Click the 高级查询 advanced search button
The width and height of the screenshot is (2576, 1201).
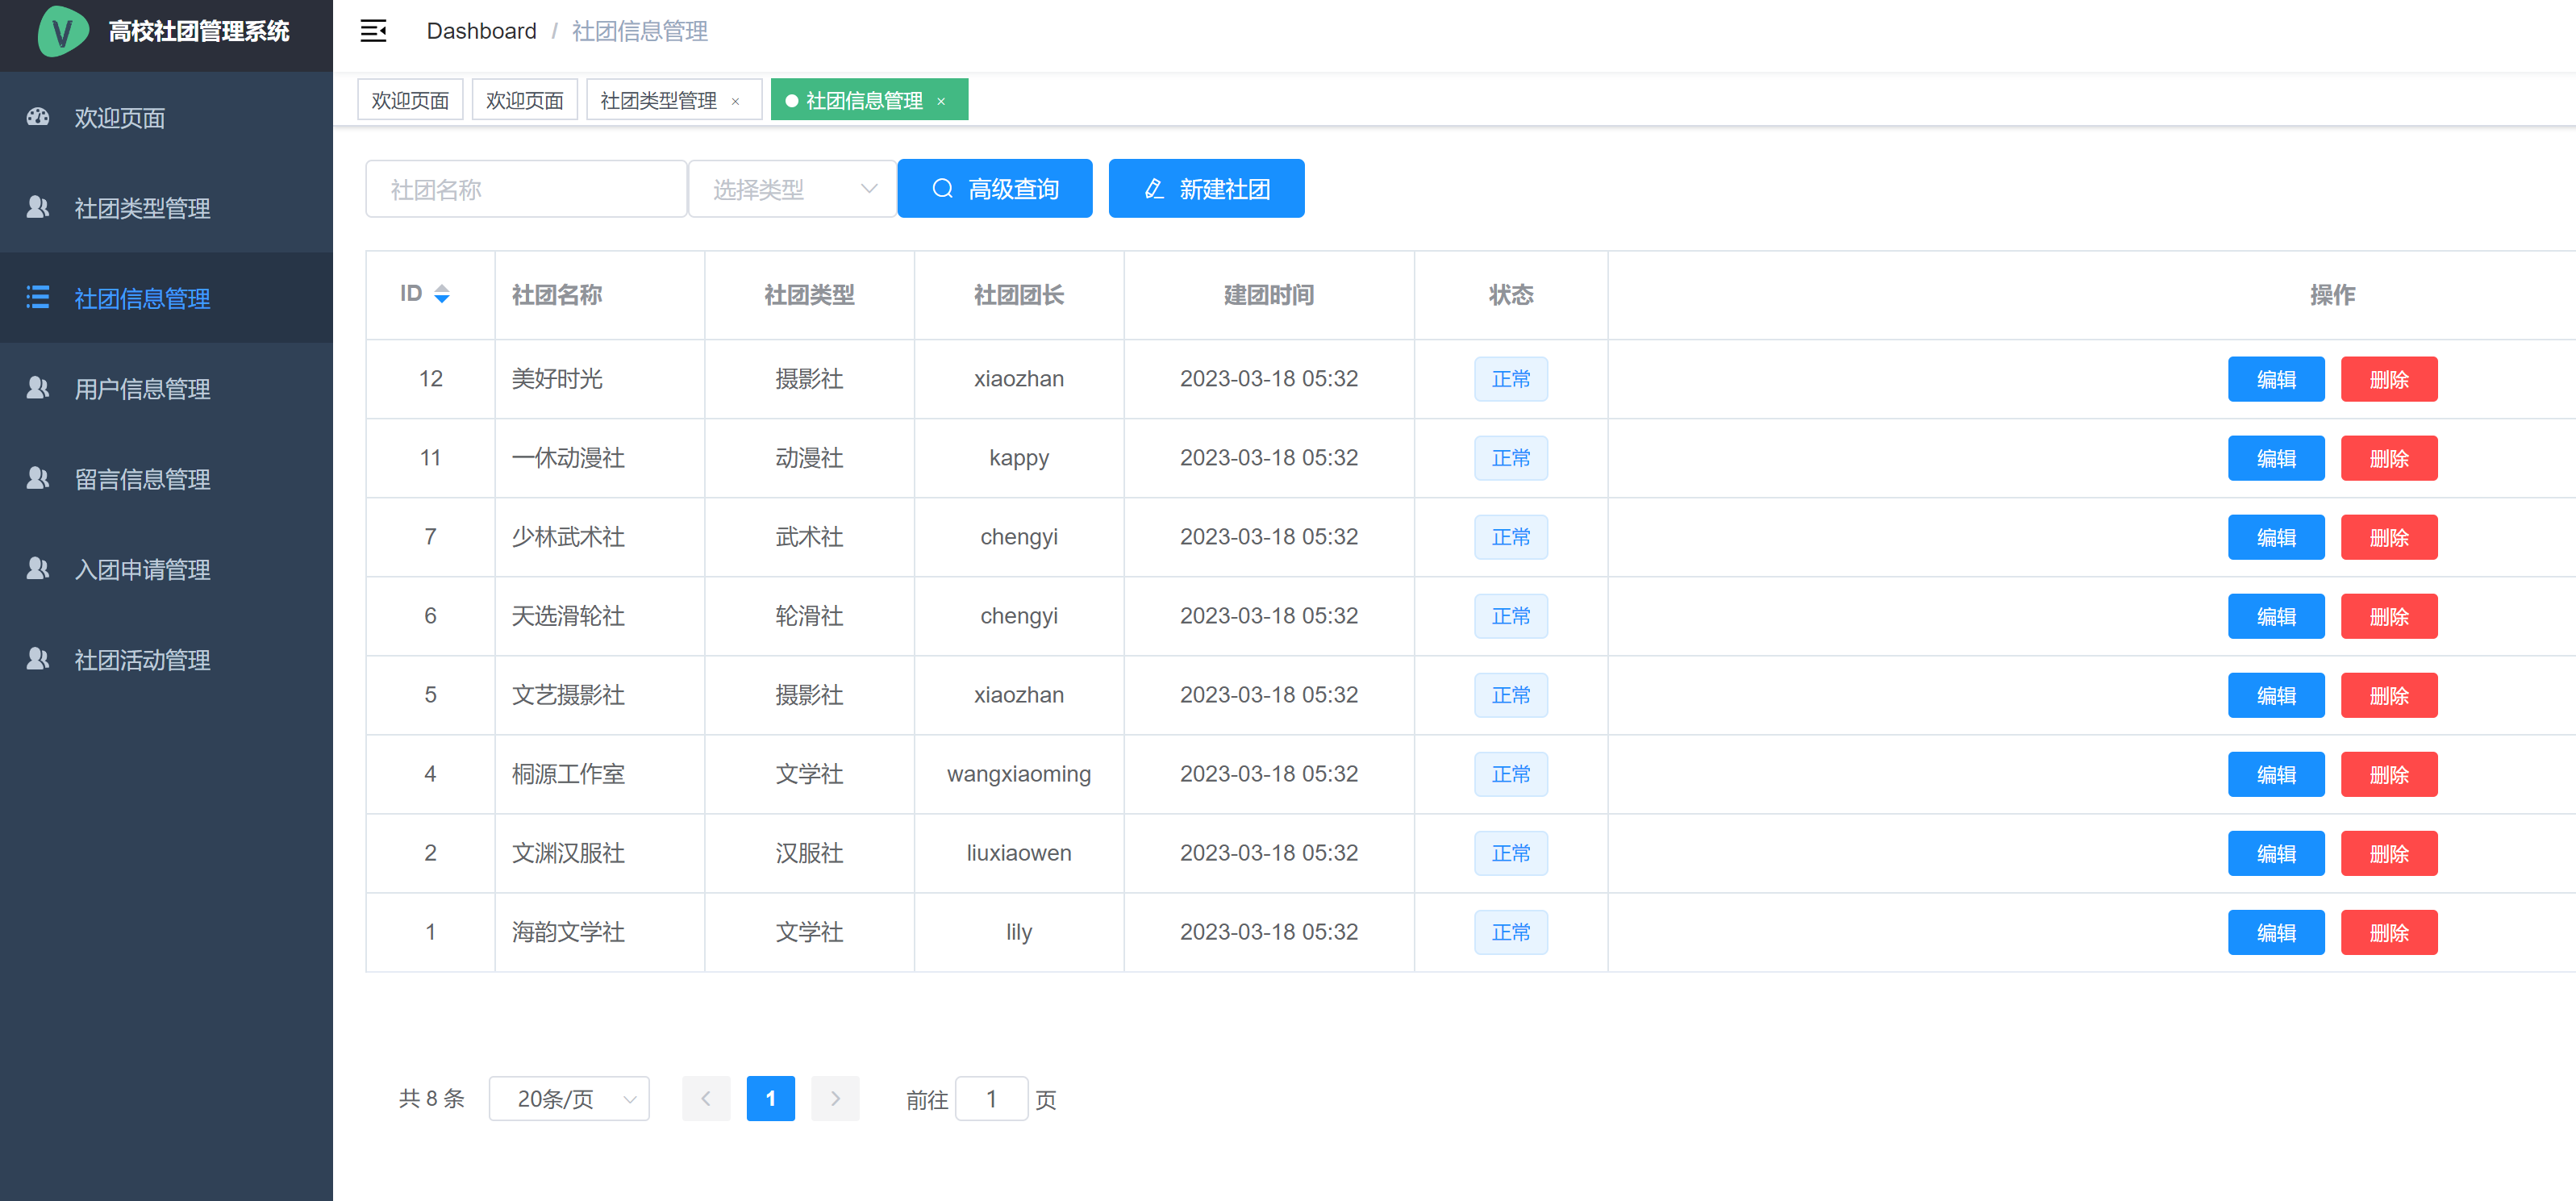994,188
